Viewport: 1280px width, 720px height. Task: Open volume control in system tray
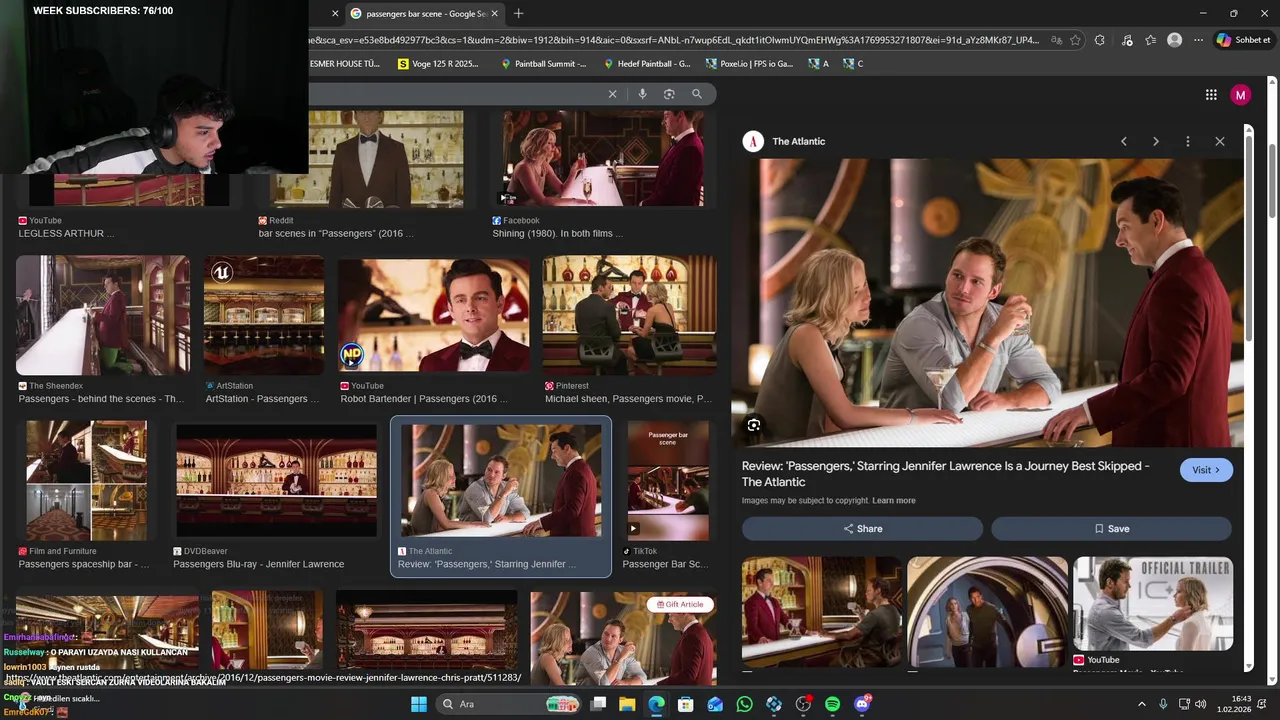tap(1200, 704)
